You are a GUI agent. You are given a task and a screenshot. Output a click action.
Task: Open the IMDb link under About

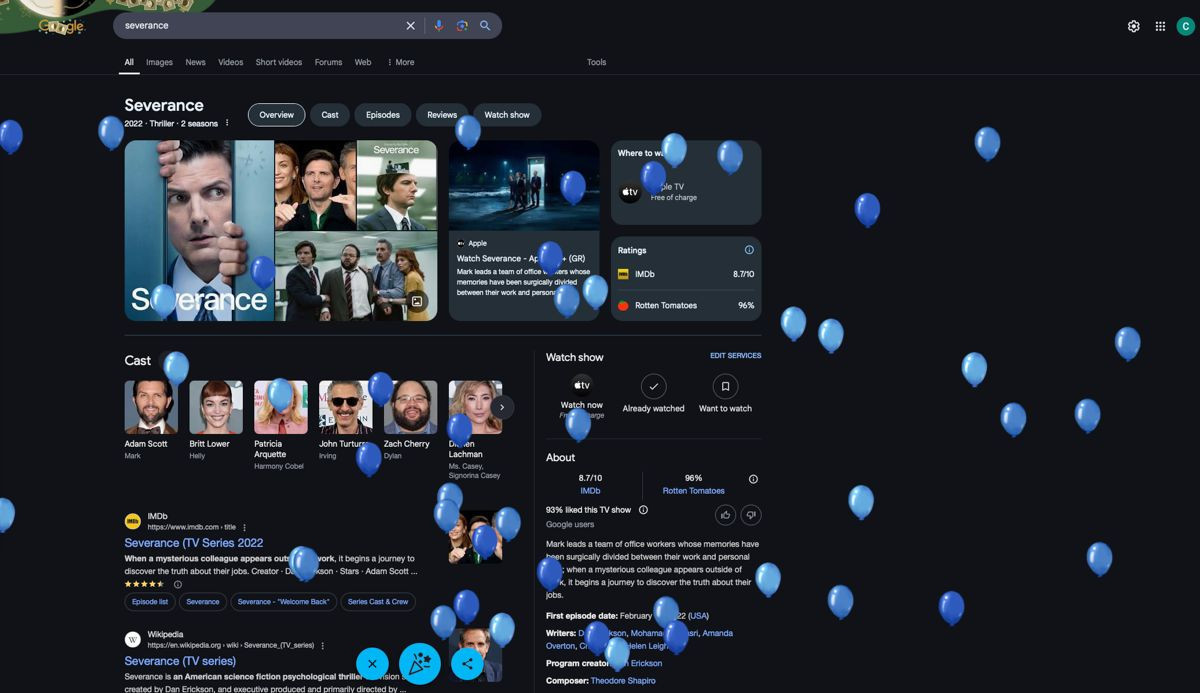(590, 491)
